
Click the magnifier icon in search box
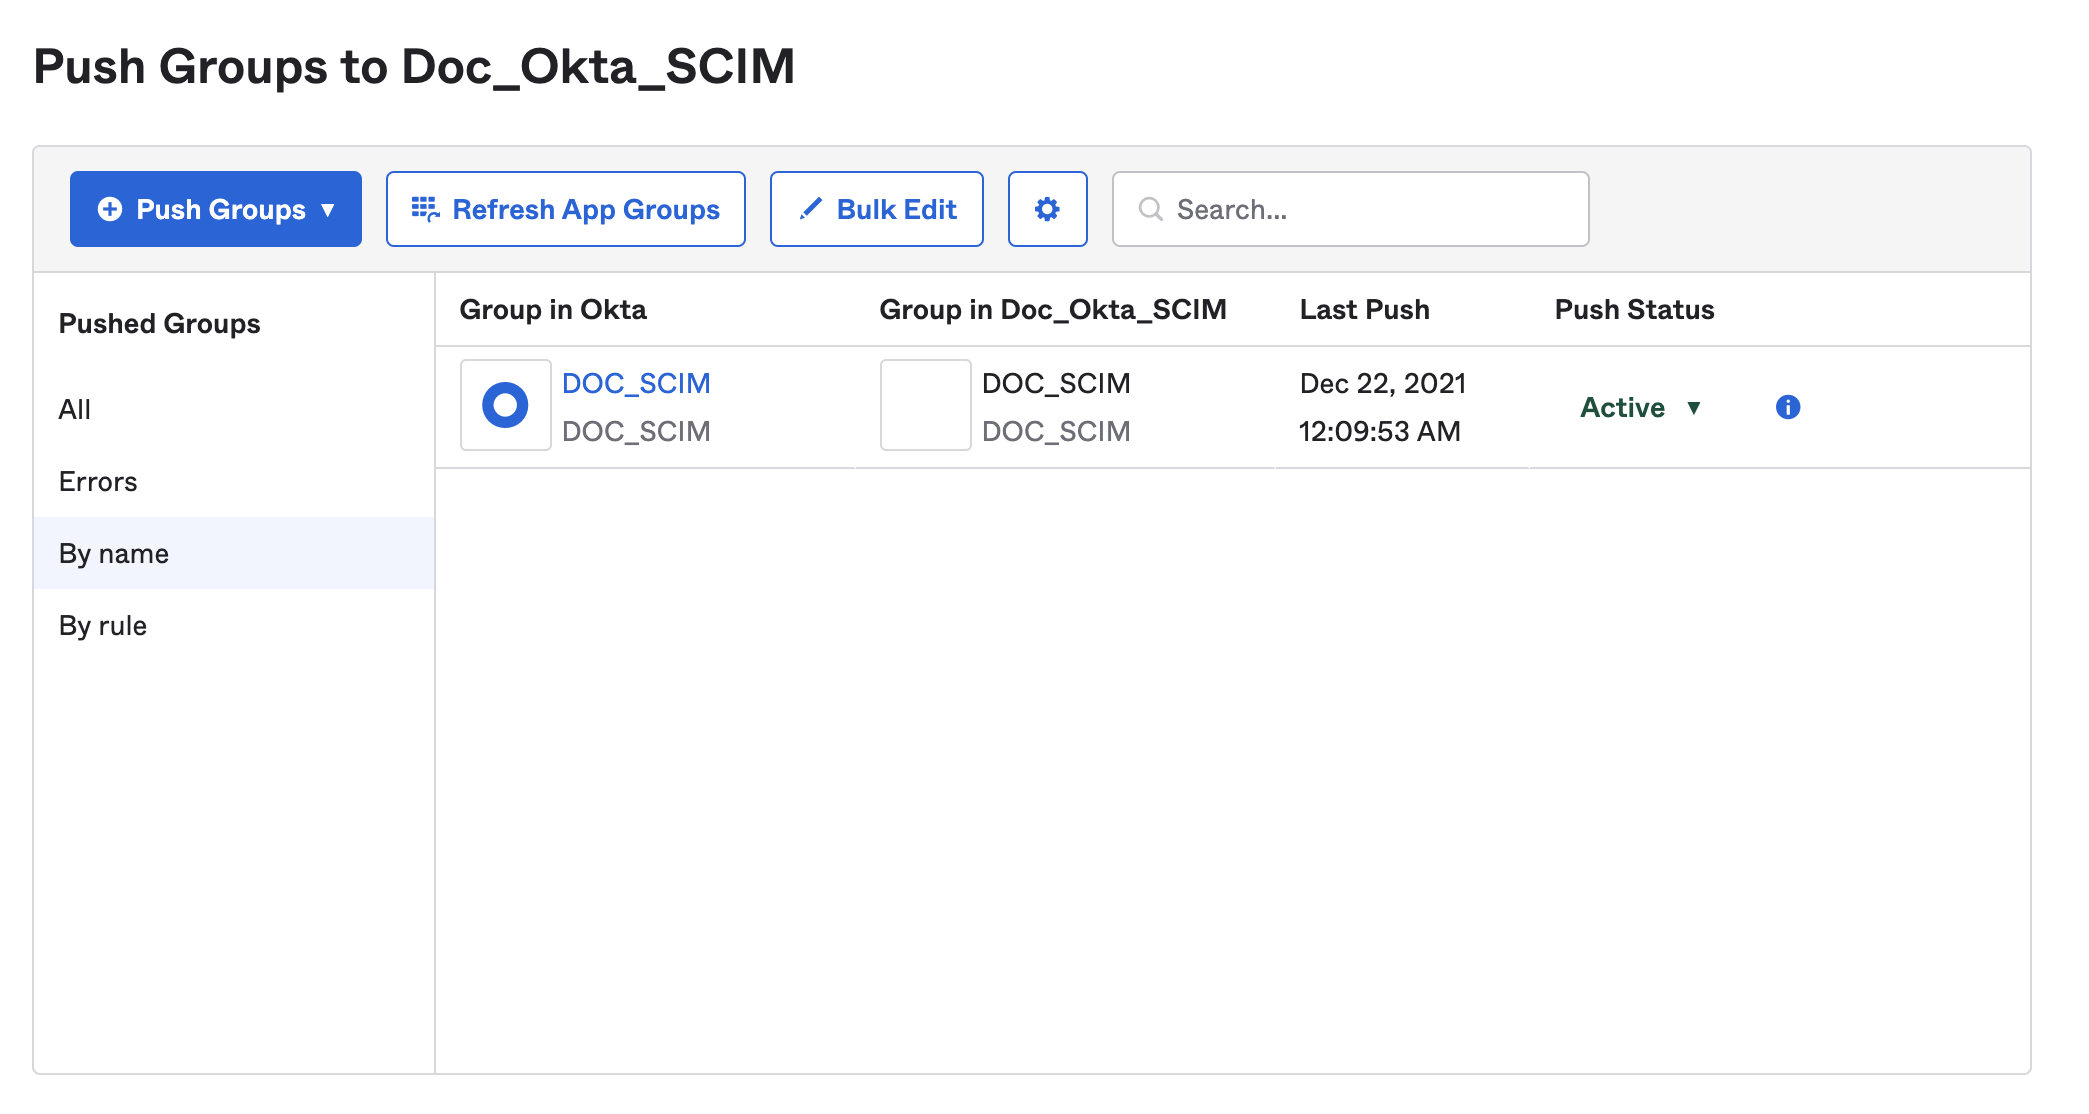[1151, 209]
